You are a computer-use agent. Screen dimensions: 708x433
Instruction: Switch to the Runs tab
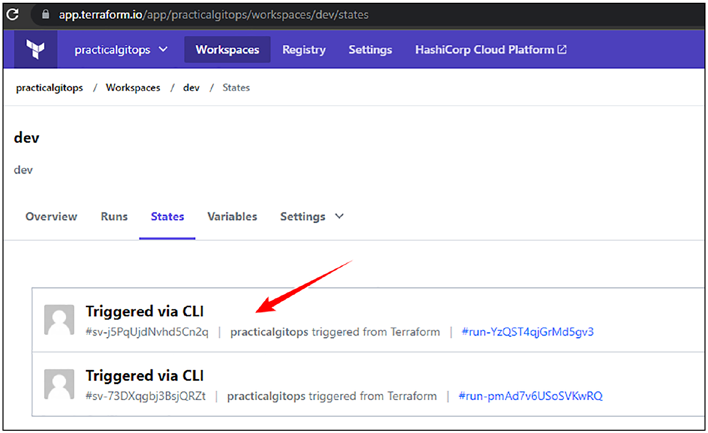tap(114, 216)
